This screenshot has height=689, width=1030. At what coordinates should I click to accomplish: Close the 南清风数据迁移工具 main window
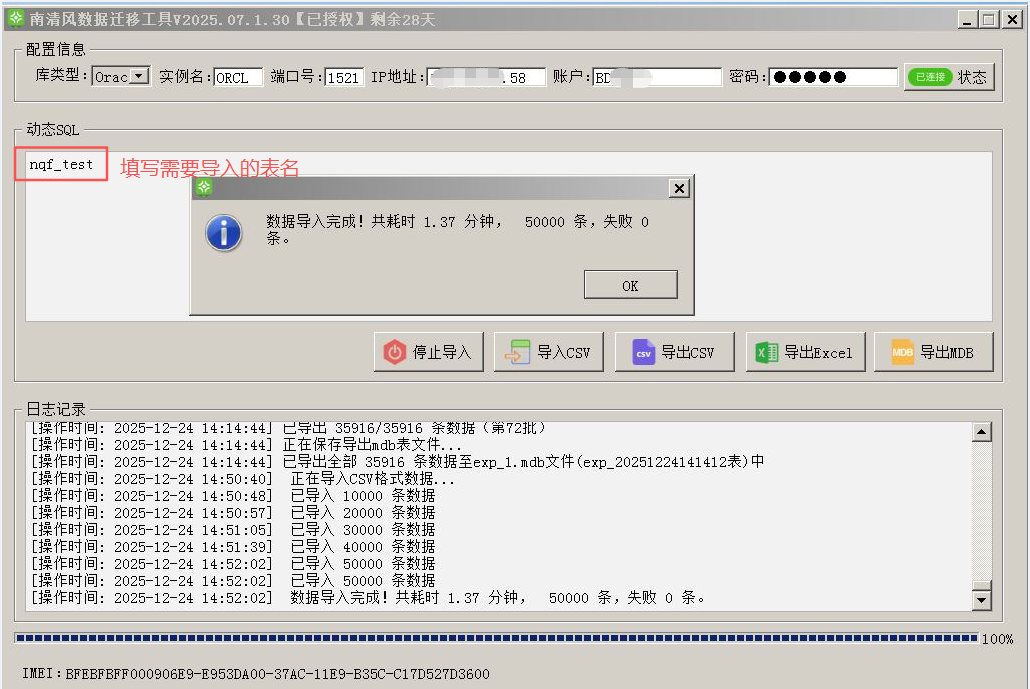pyautogui.click(x=1012, y=20)
